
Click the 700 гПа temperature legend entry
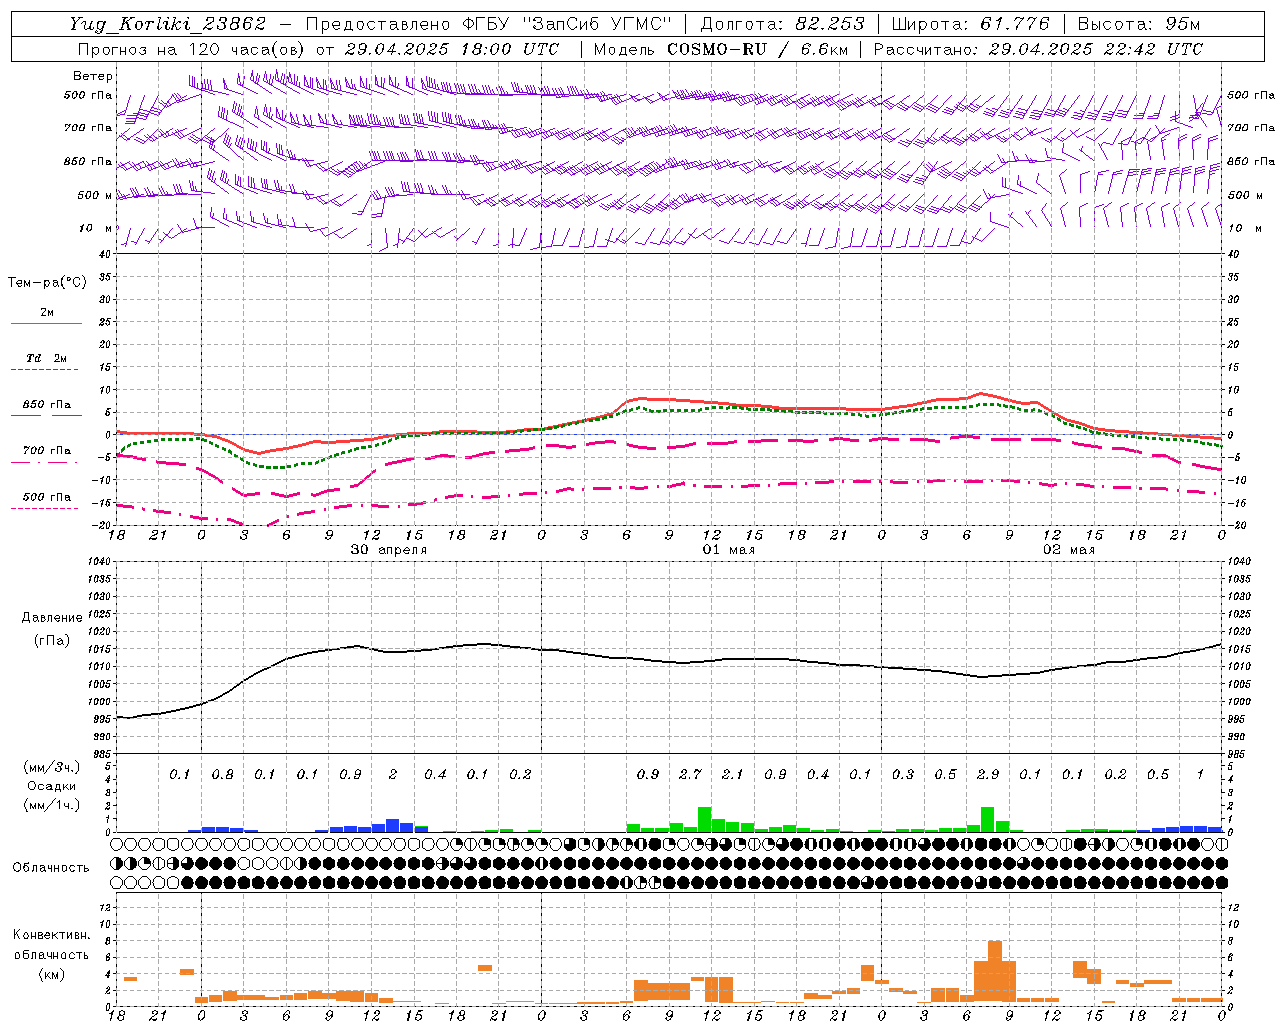pos(47,451)
